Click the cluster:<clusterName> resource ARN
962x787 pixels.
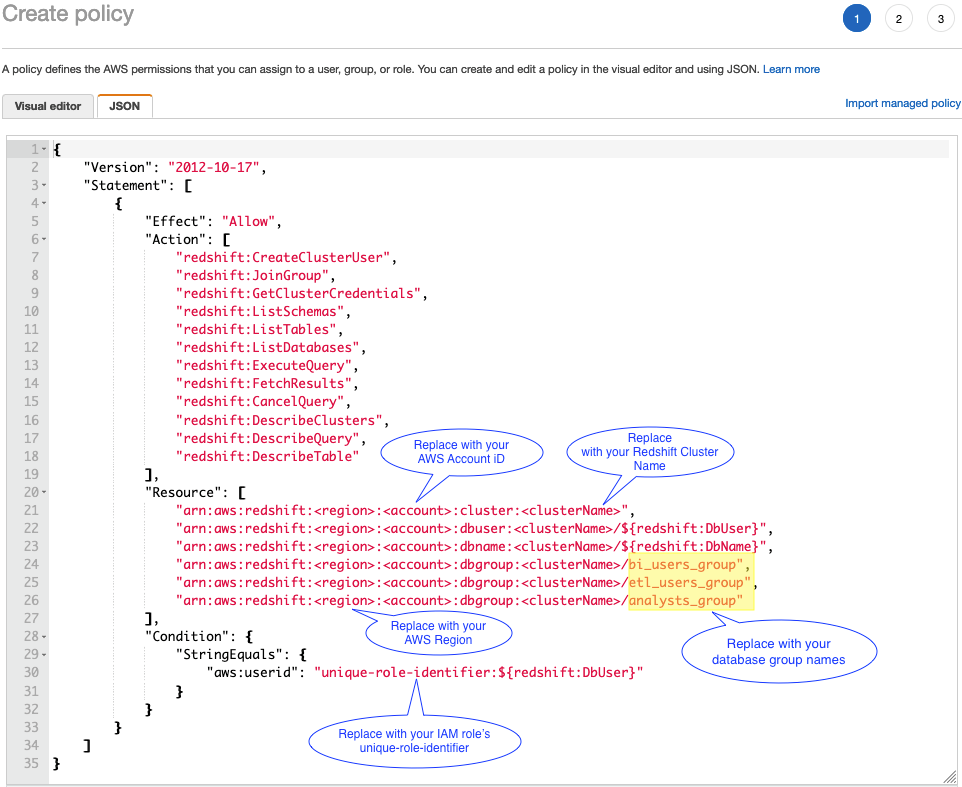click(x=402, y=510)
